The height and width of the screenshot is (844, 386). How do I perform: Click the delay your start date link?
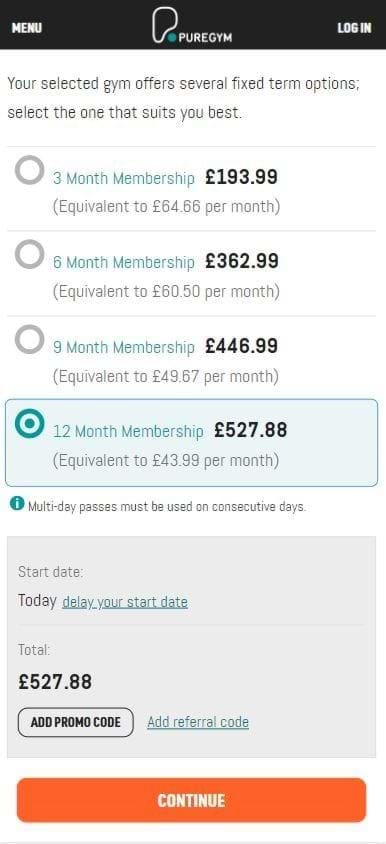125,602
